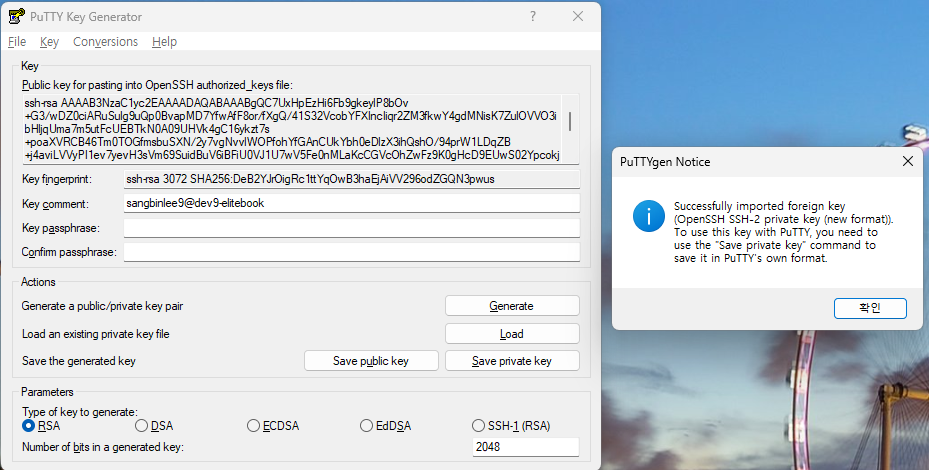Click the Key passphrase field

pyautogui.click(x=351, y=228)
